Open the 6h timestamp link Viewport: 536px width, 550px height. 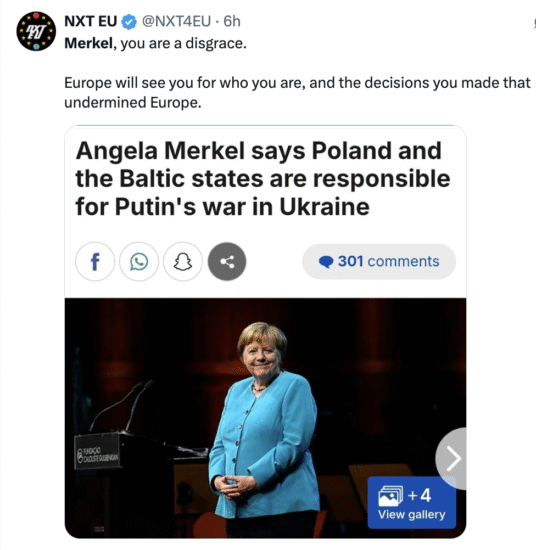pos(232,21)
